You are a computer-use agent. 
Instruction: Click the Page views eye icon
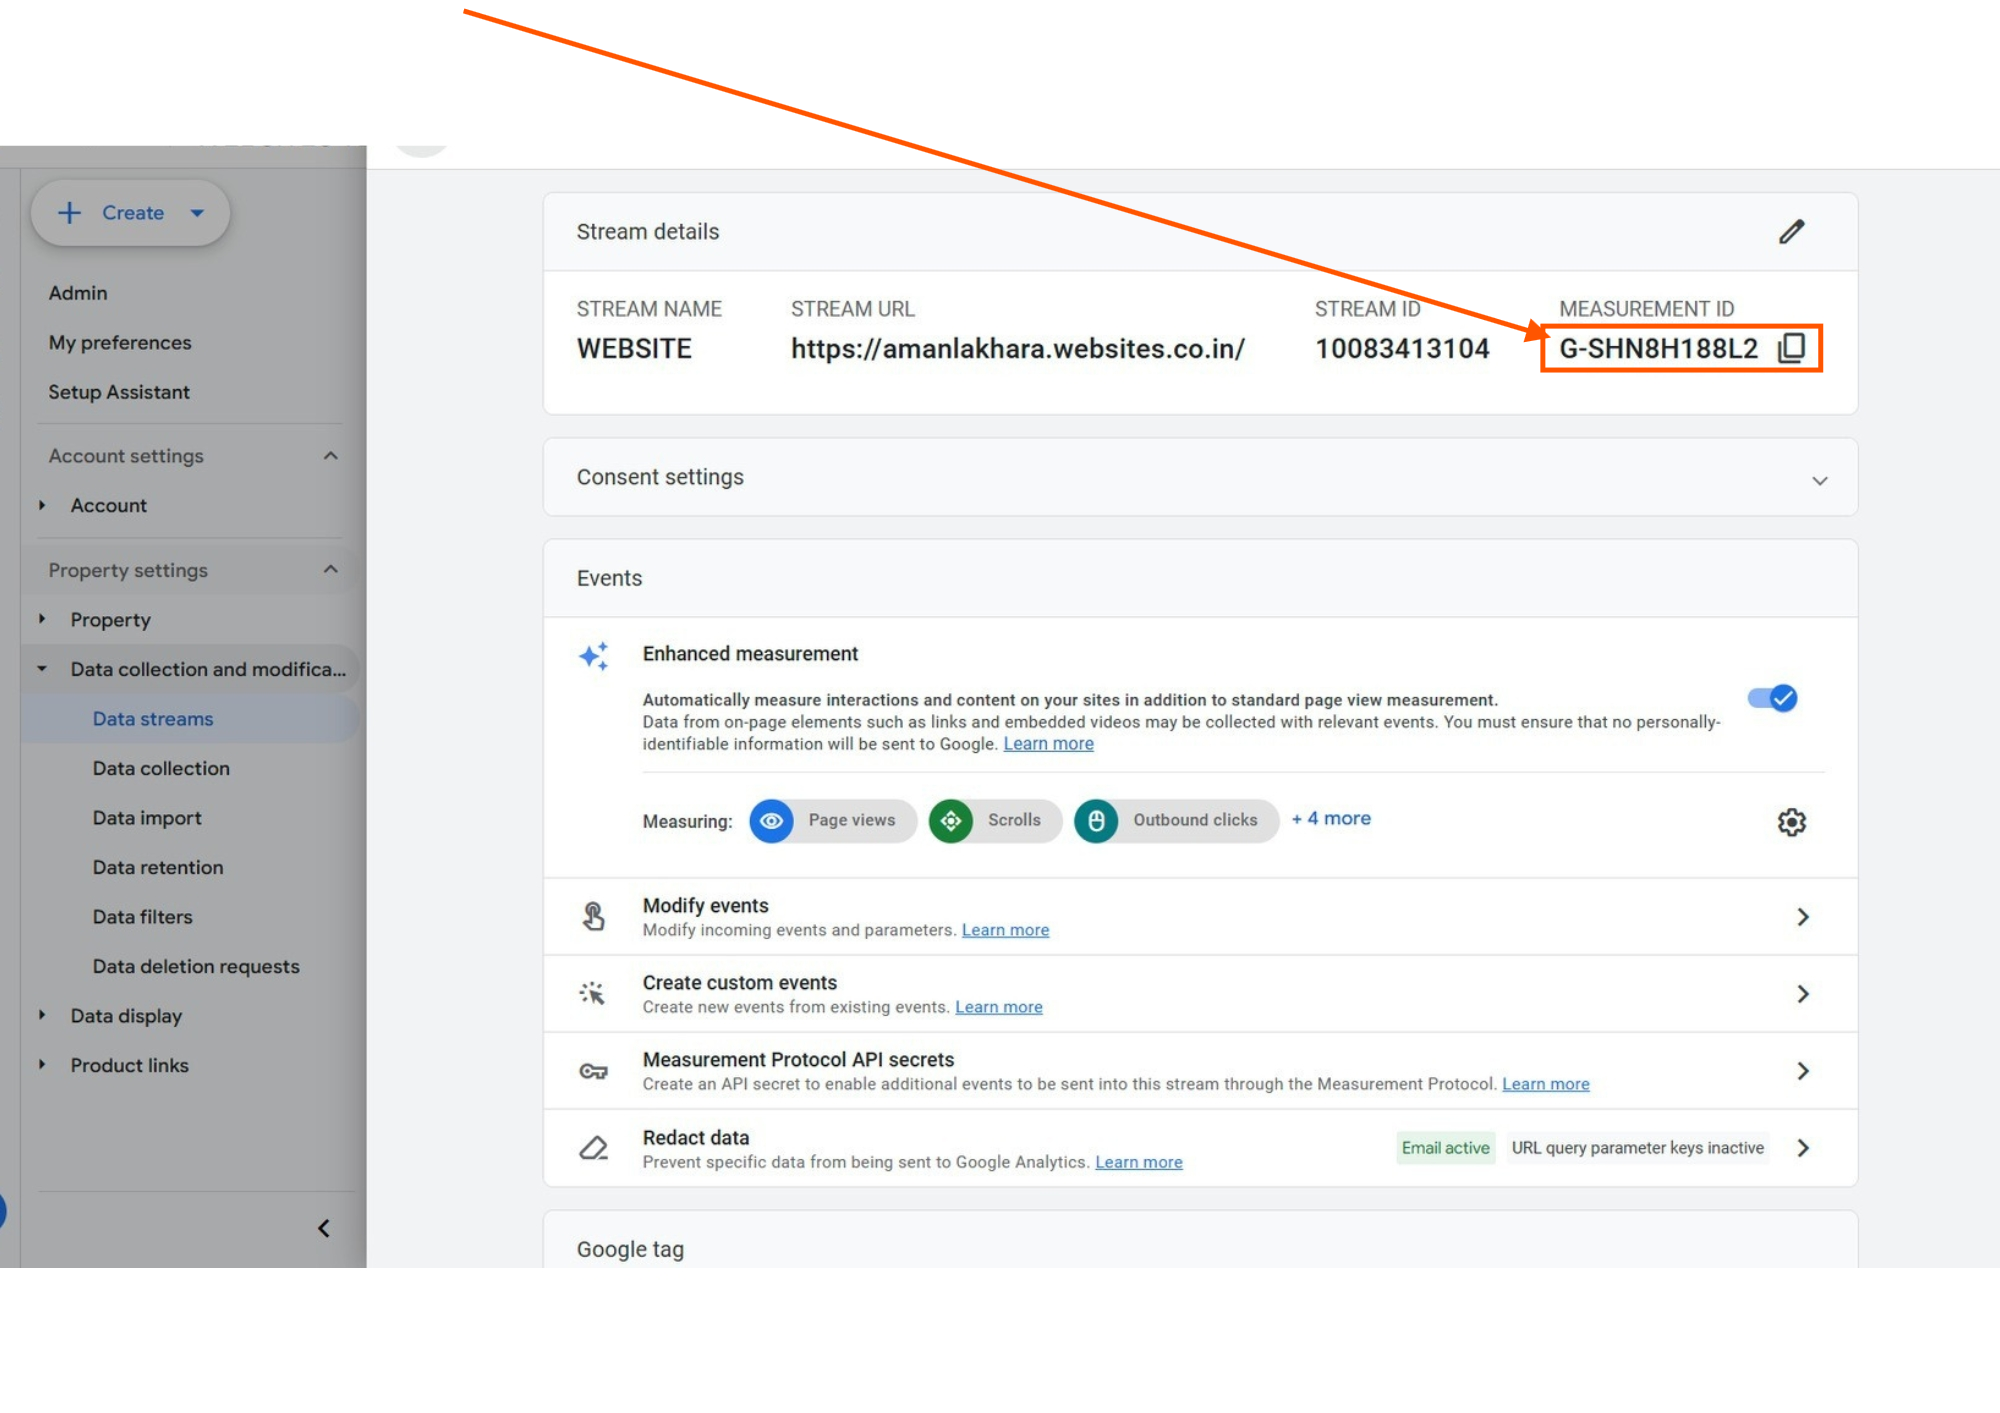tap(771, 821)
